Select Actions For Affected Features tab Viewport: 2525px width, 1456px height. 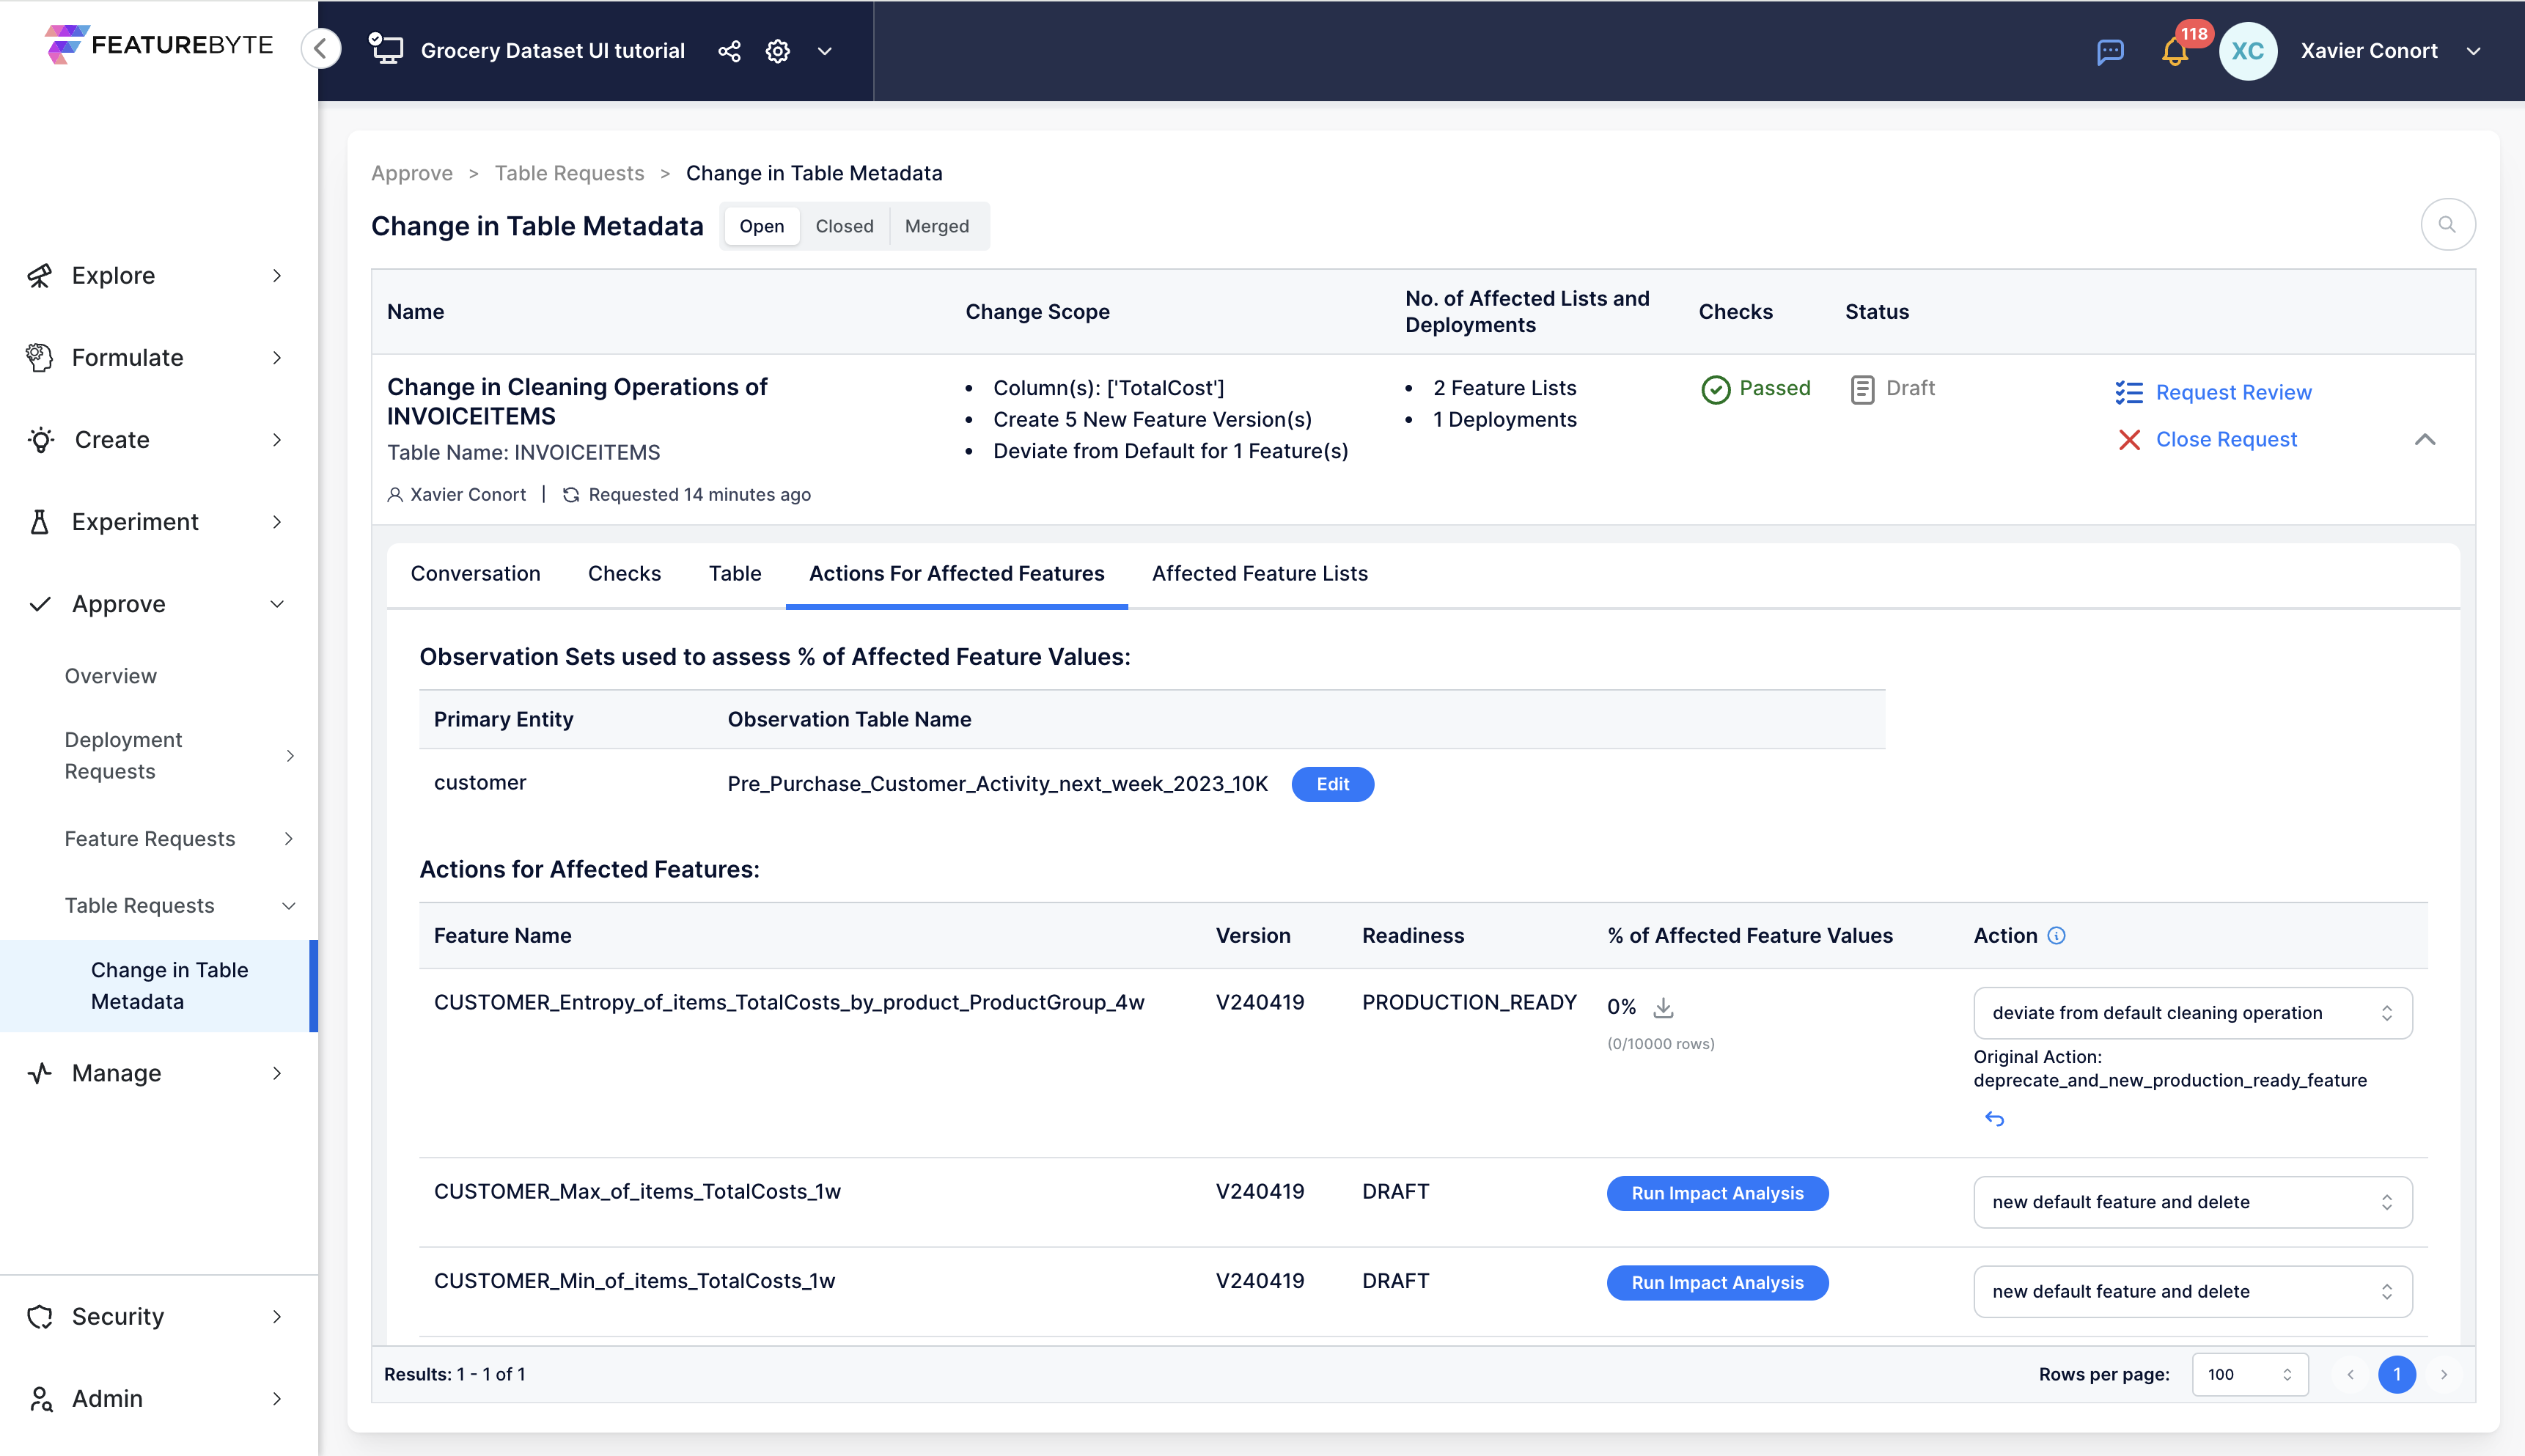(x=956, y=573)
